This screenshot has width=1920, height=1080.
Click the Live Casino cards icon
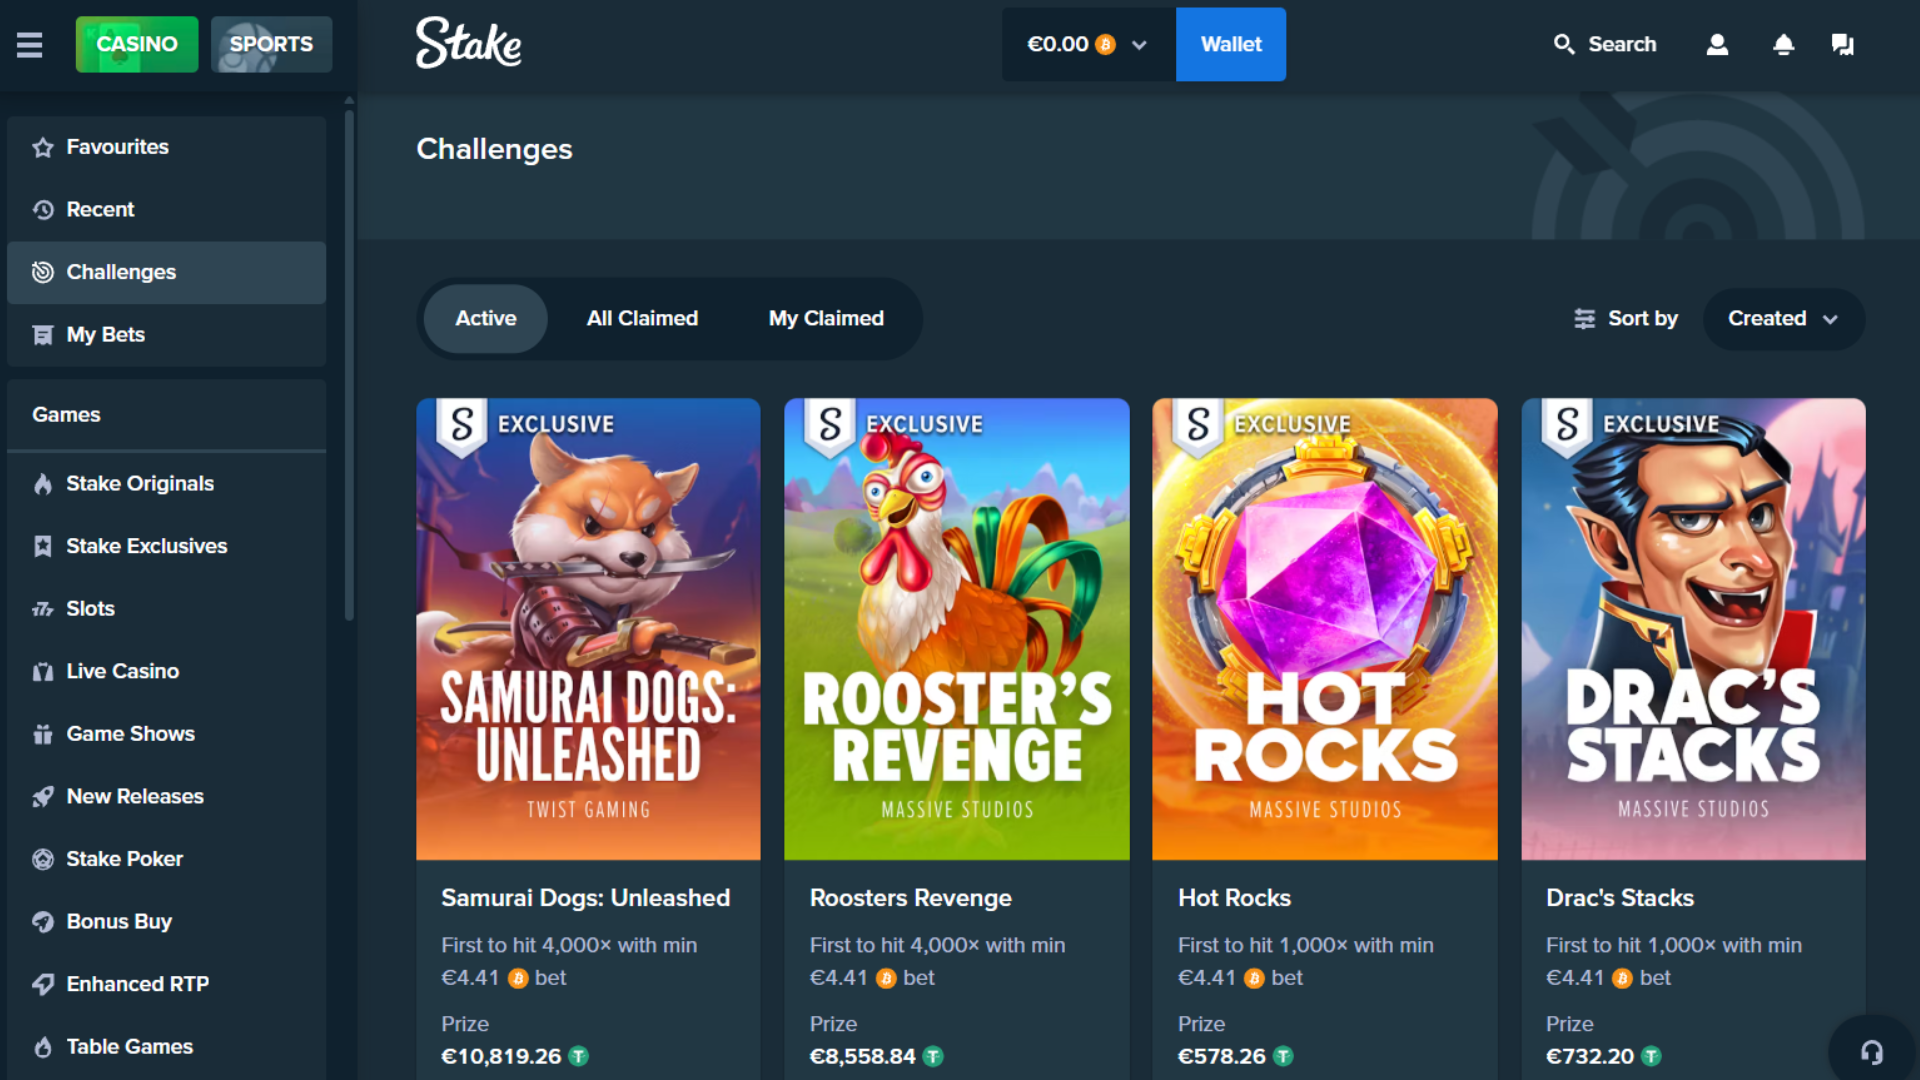[x=42, y=672]
